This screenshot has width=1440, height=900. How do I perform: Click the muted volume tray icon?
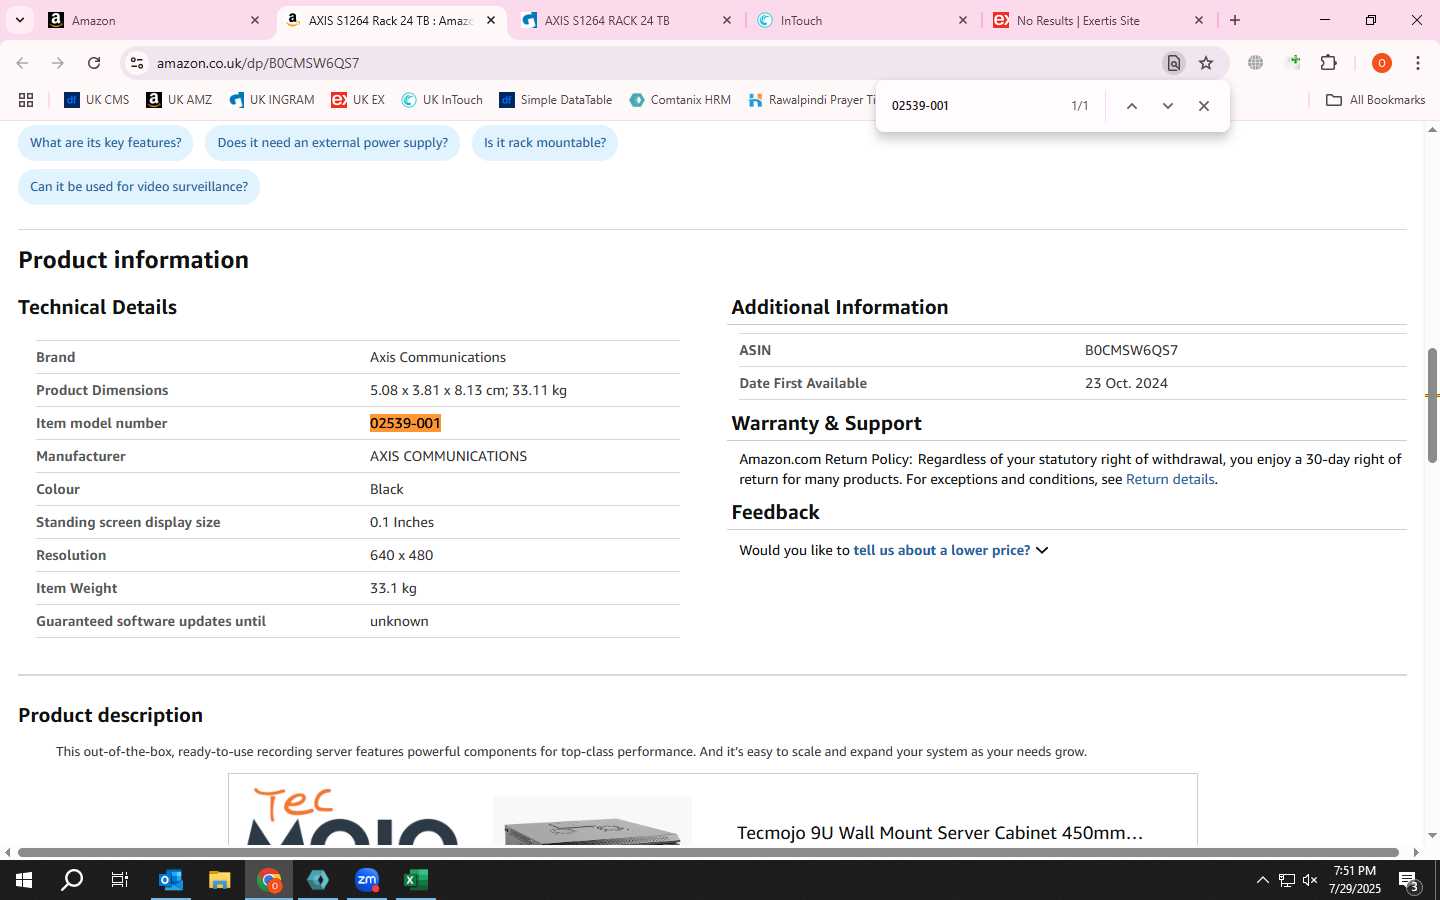pyautogui.click(x=1310, y=880)
